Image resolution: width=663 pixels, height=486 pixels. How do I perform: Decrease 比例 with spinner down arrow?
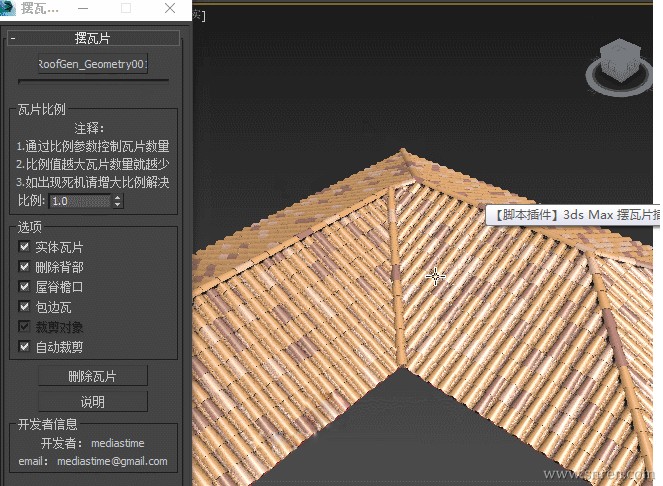coord(118,205)
